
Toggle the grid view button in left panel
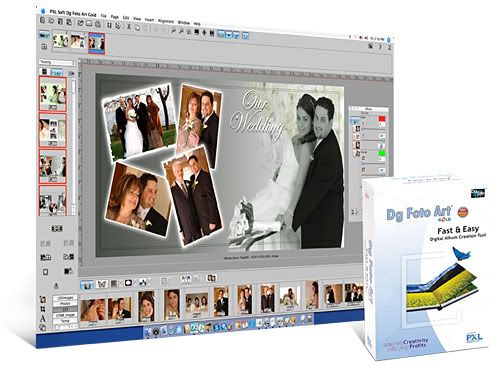pos(44,71)
